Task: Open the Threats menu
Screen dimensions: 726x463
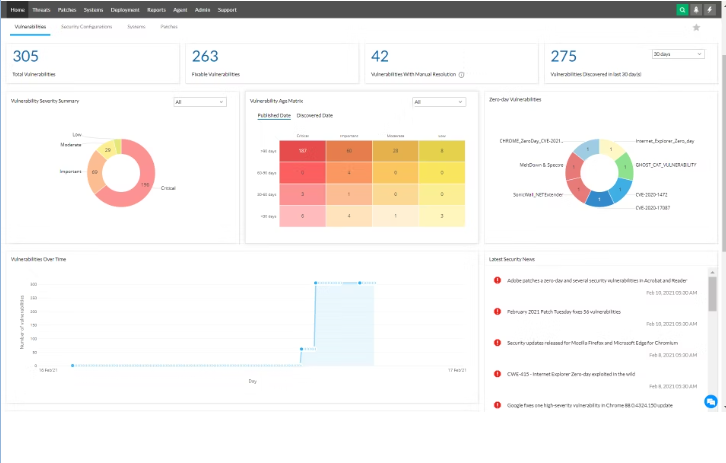Action: pyautogui.click(x=41, y=9)
